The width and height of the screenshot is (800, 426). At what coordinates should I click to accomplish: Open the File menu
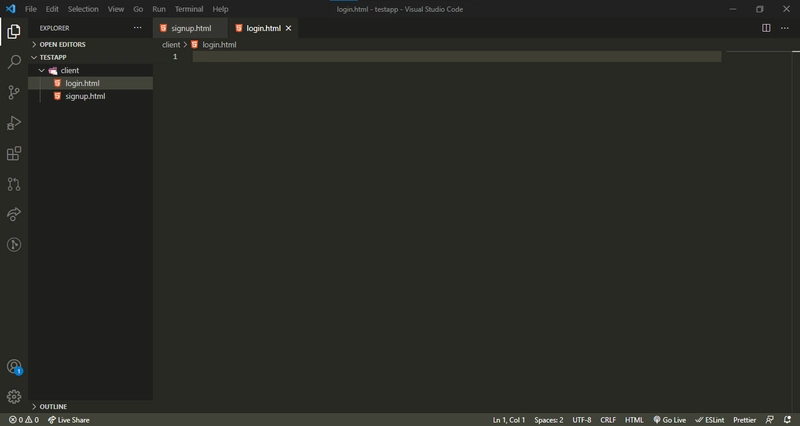tap(31, 9)
